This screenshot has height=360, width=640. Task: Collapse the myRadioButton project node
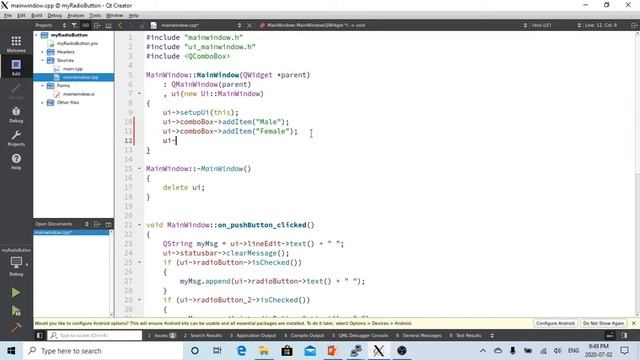point(36,35)
